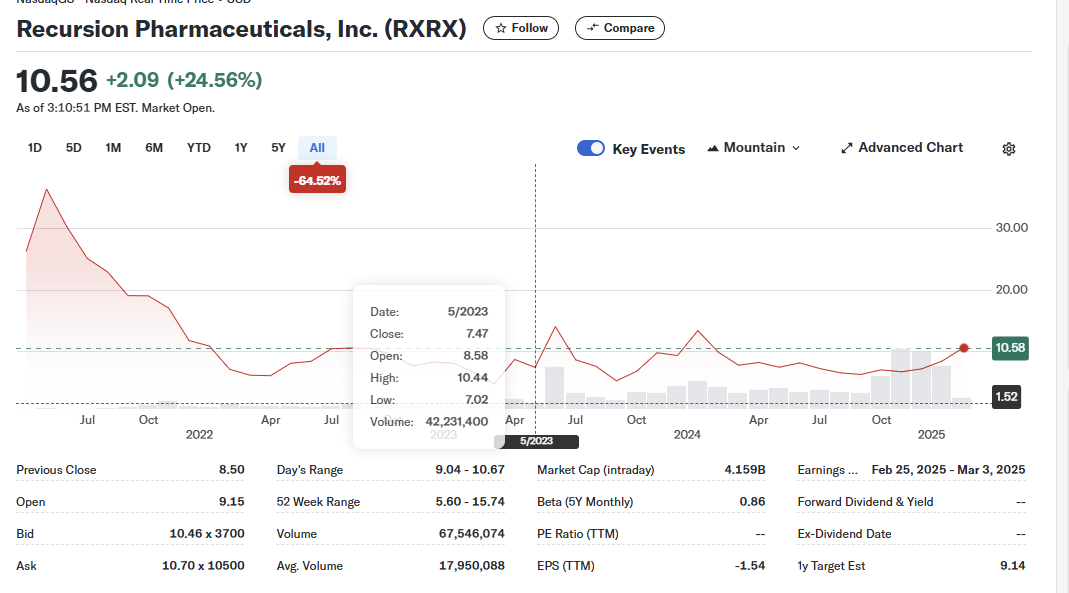The width and height of the screenshot is (1069, 593).
Task: Click the Volume value 67,546,074
Action: (x=472, y=534)
